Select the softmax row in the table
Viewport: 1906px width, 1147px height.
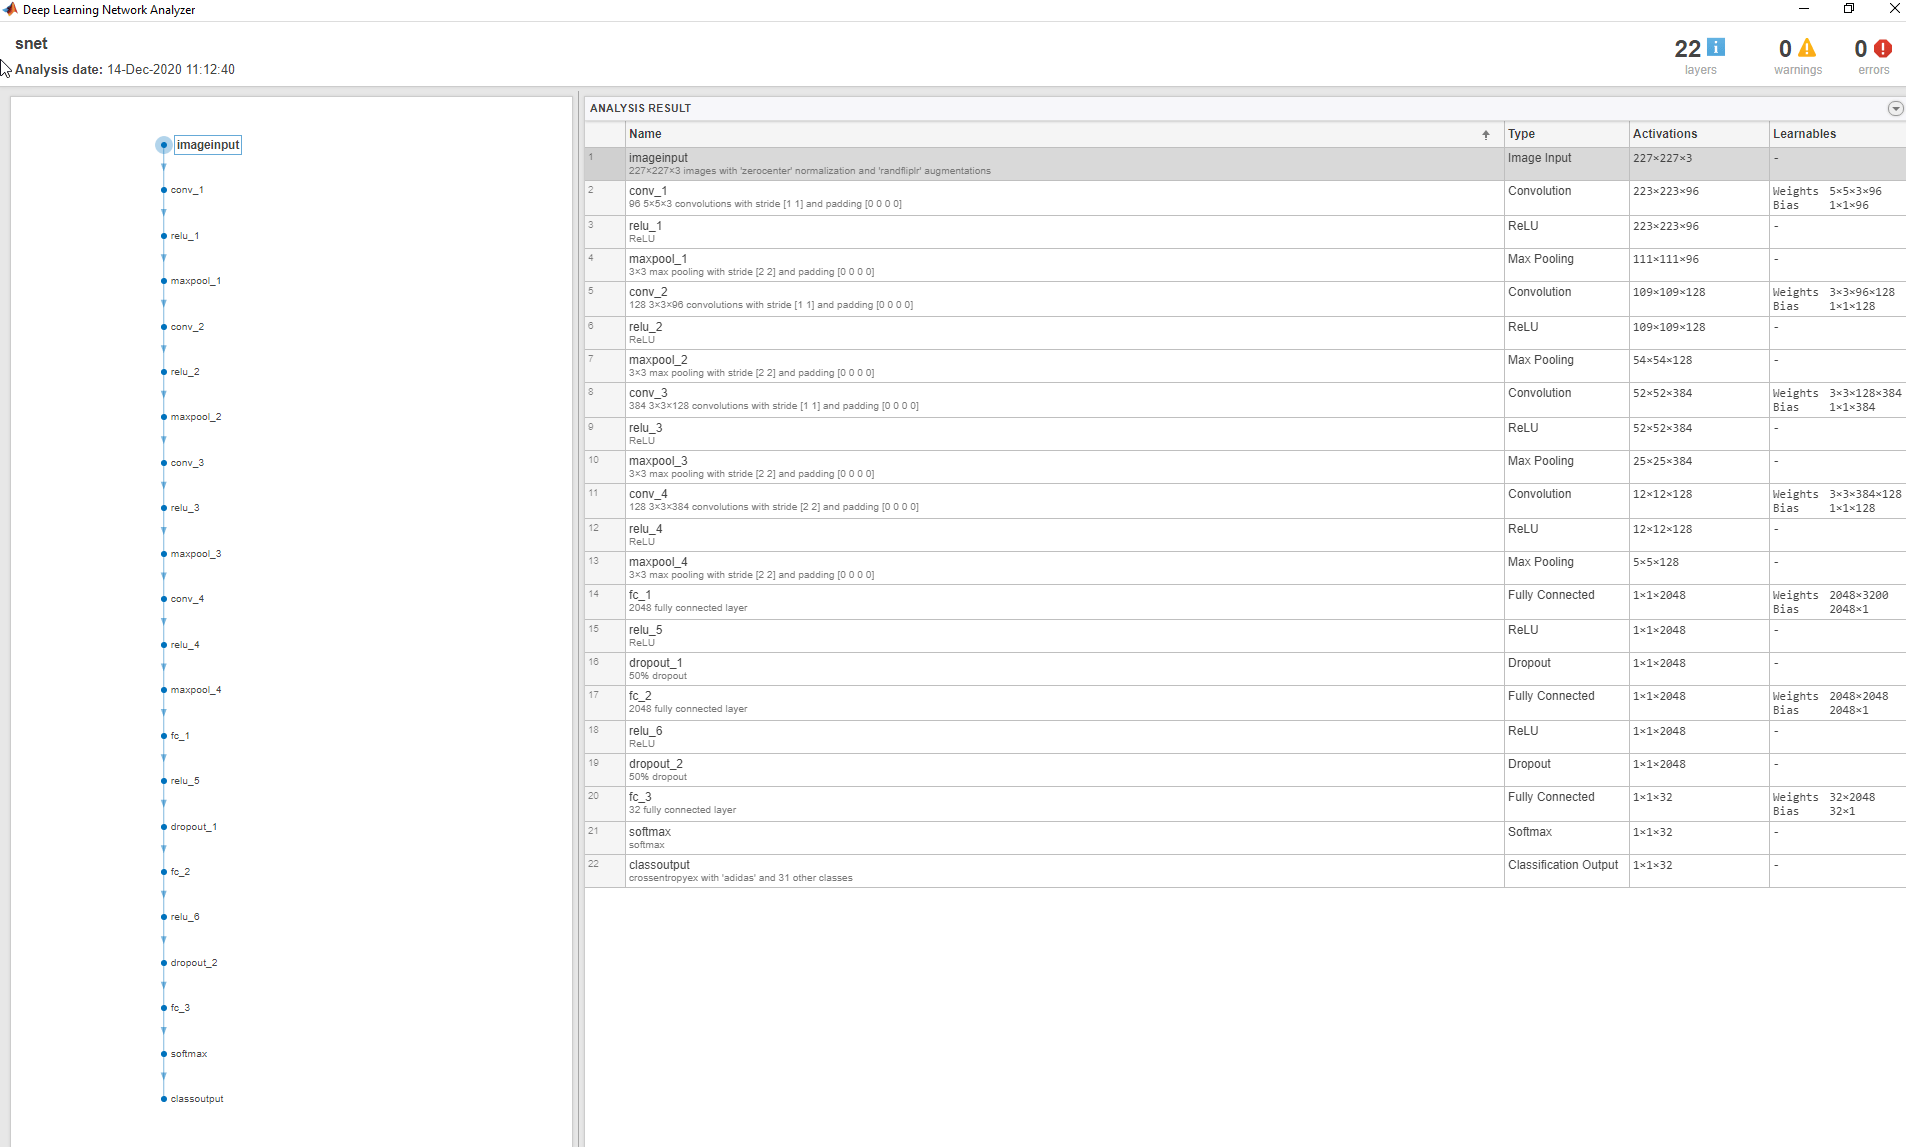coord(1245,838)
